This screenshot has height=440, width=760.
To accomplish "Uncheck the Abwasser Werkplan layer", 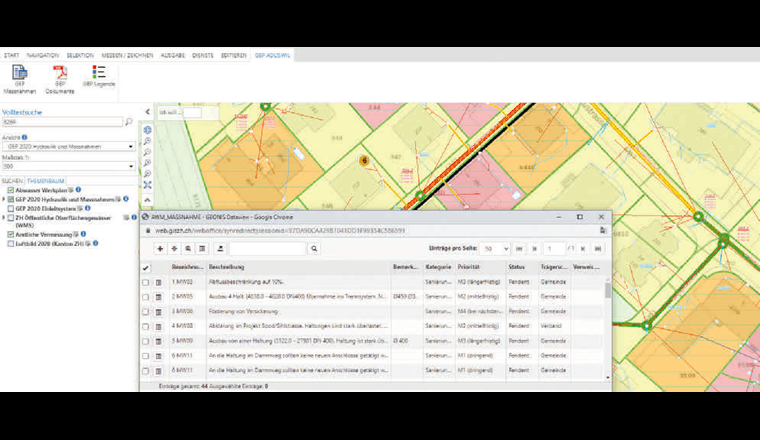I will [x=11, y=190].
